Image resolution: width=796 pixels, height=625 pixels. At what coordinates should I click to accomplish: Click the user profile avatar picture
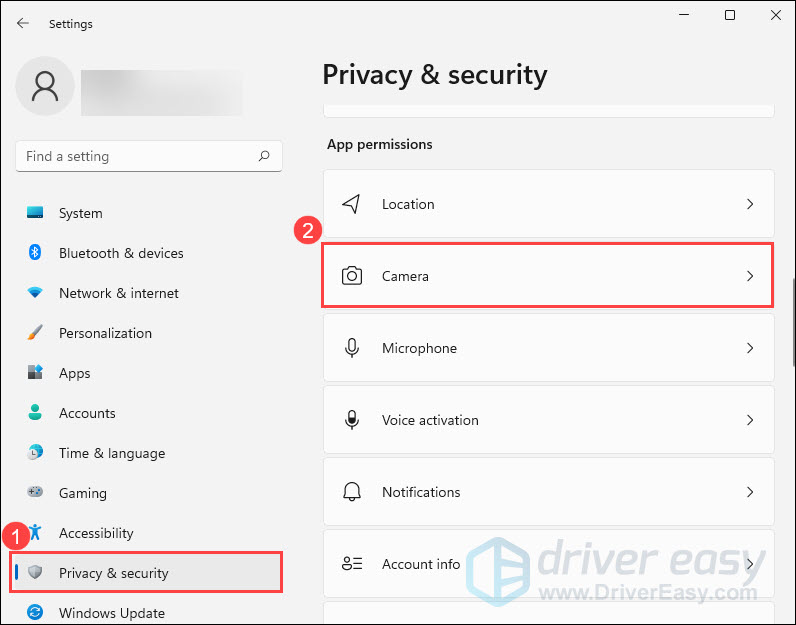tap(45, 86)
